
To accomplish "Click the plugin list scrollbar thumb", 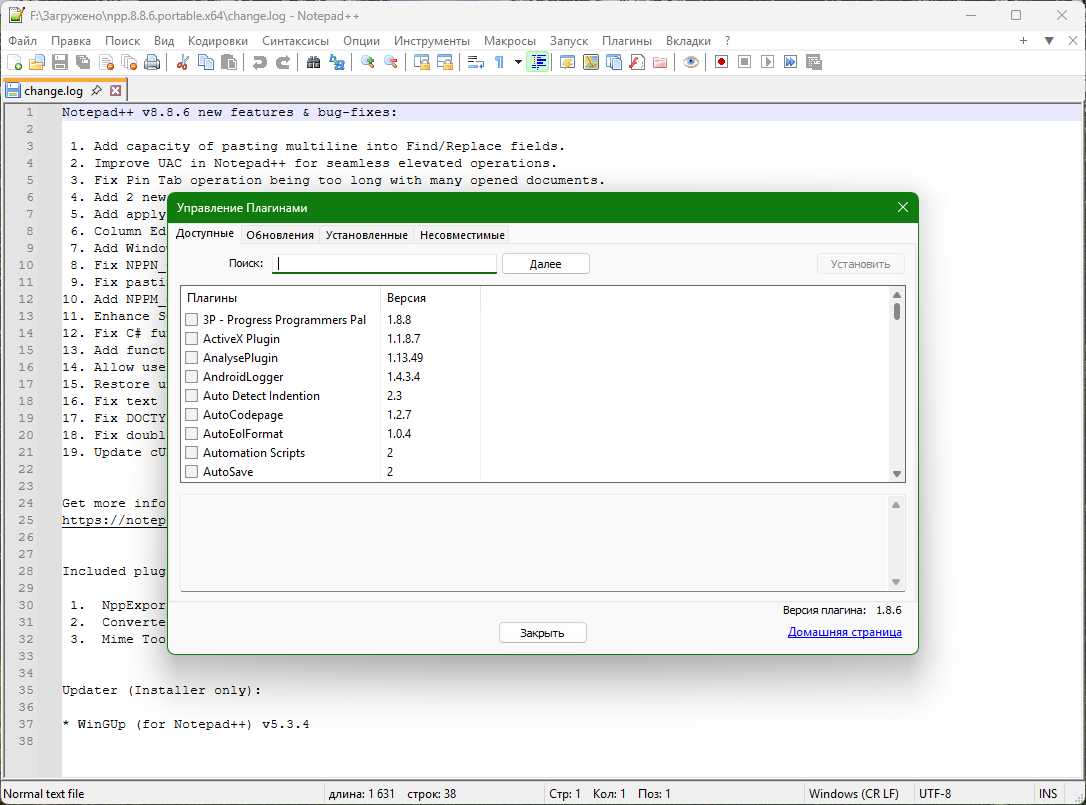I will (x=897, y=311).
